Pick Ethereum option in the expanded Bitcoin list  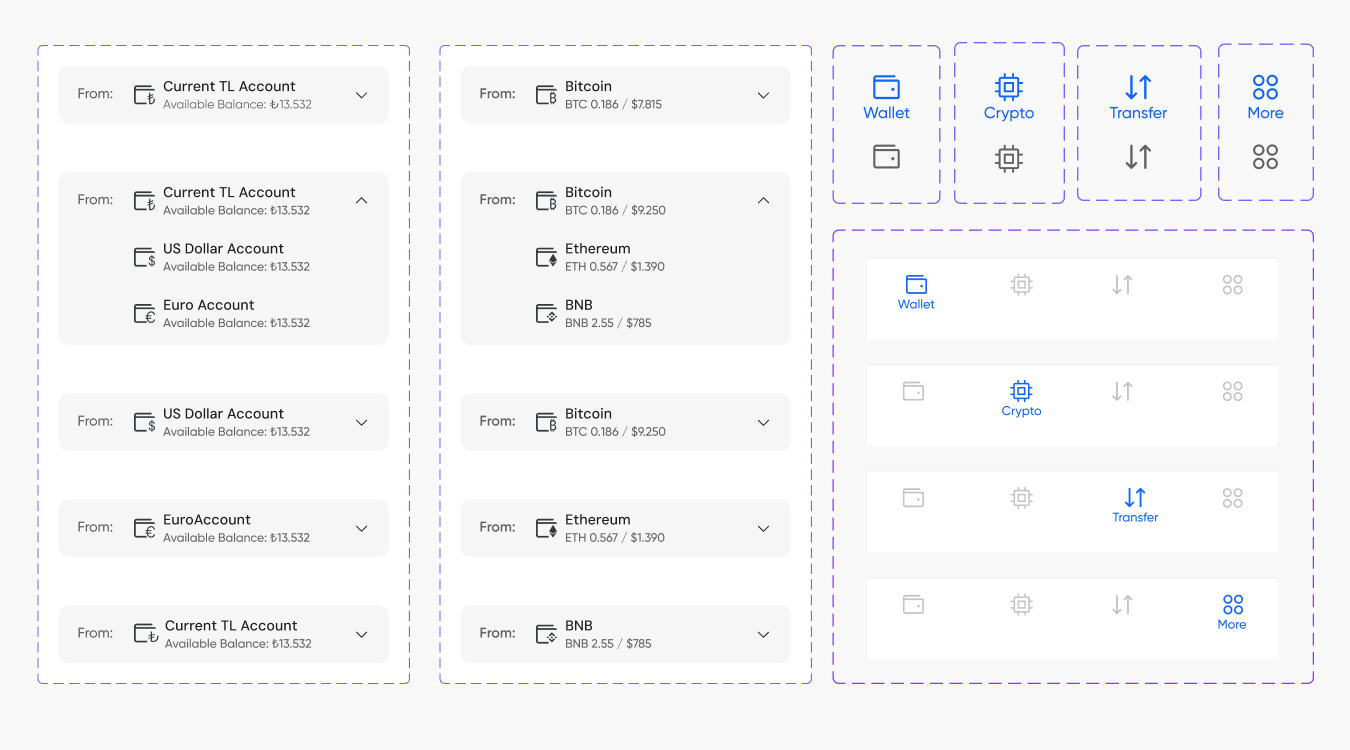[x=600, y=257]
